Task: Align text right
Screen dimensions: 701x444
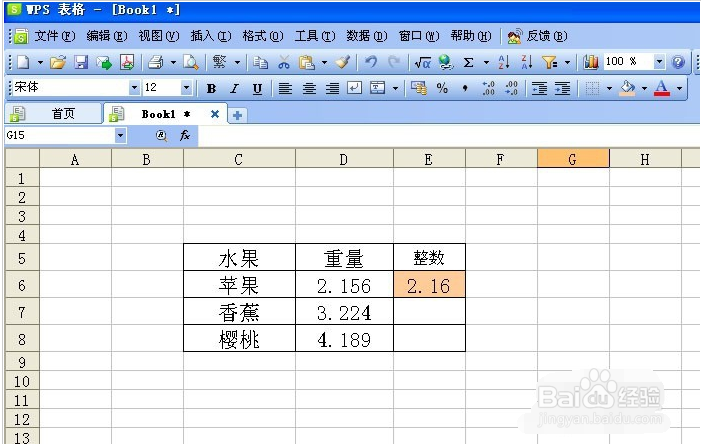Action: pyautogui.click(x=332, y=89)
